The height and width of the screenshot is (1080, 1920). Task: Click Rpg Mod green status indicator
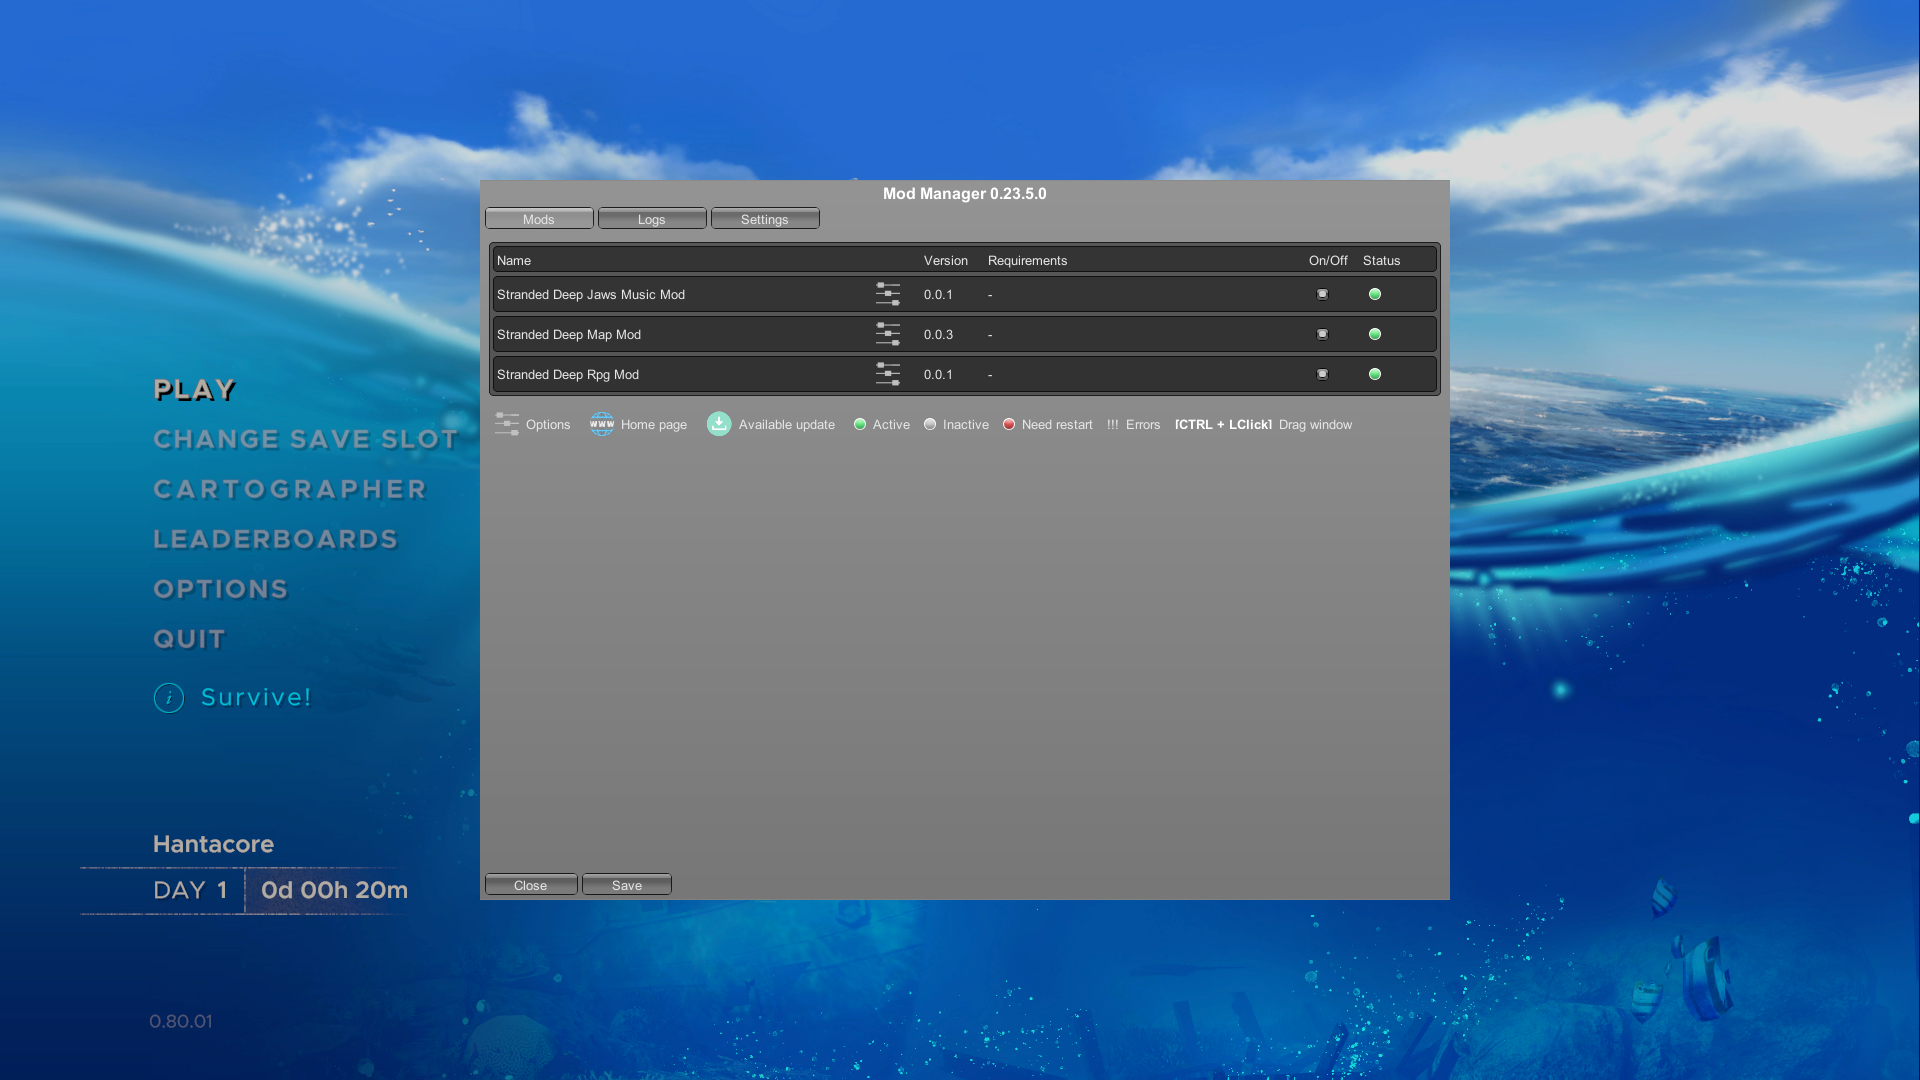click(x=1374, y=374)
